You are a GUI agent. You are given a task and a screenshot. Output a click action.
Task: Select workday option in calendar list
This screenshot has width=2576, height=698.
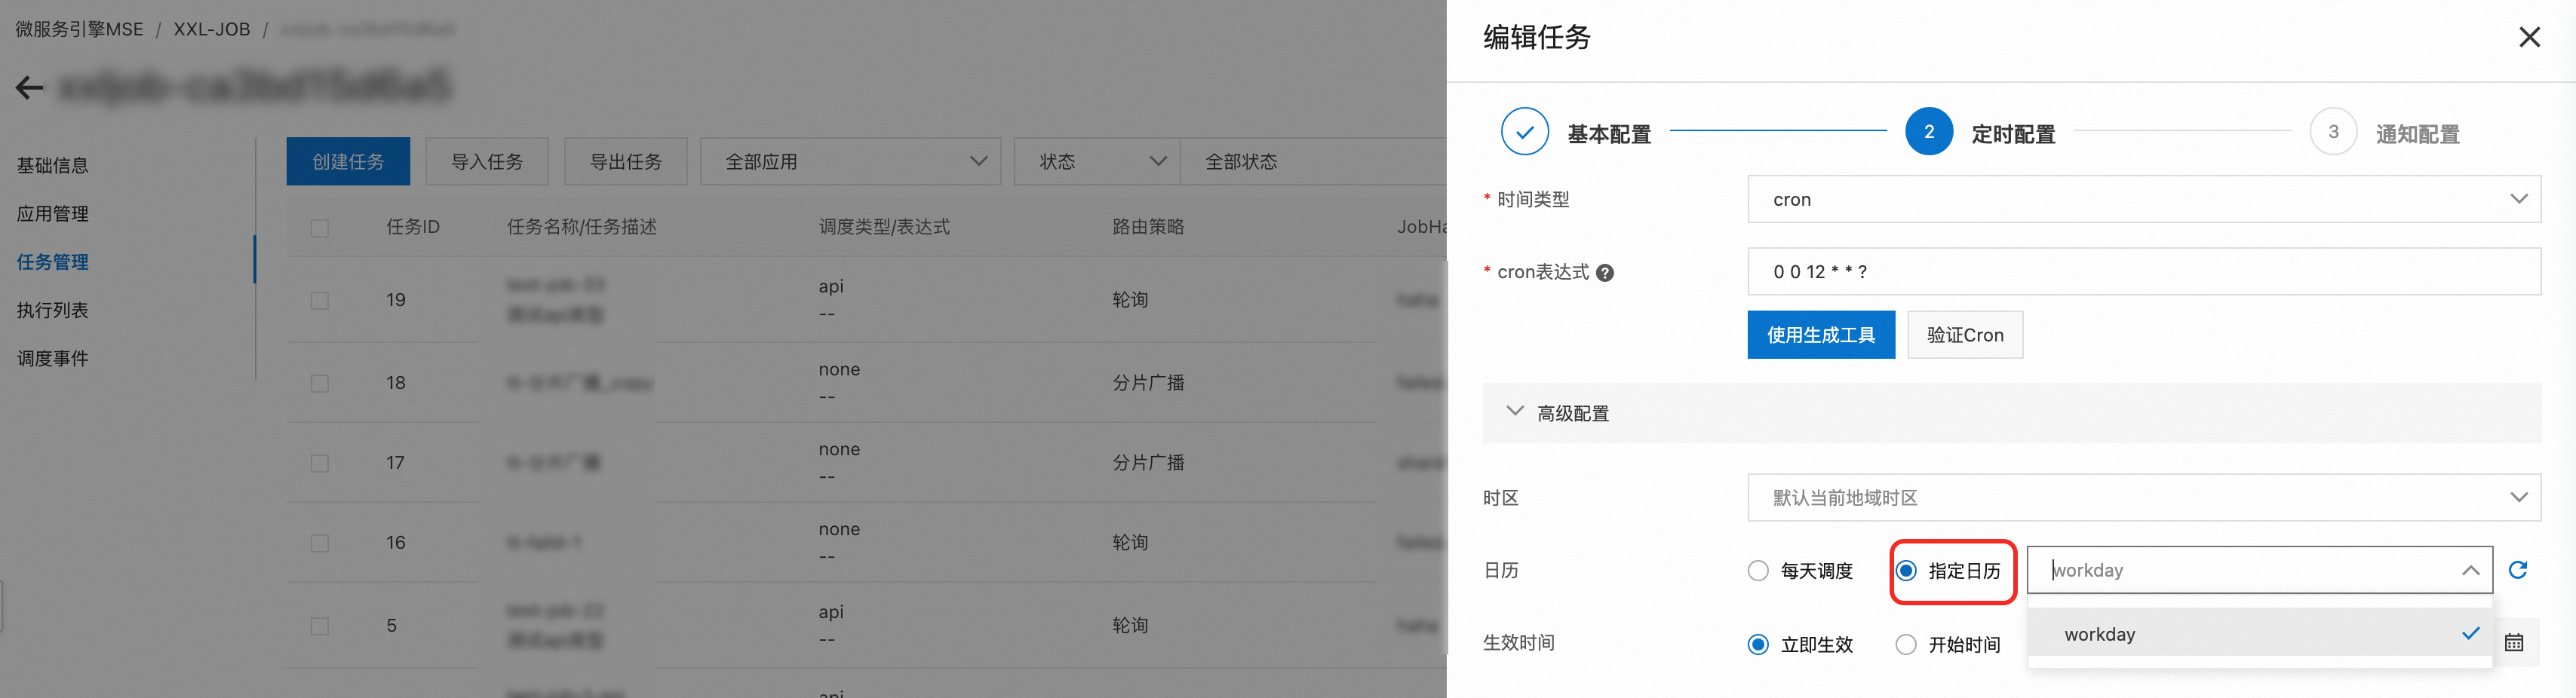(x=2260, y=634)
